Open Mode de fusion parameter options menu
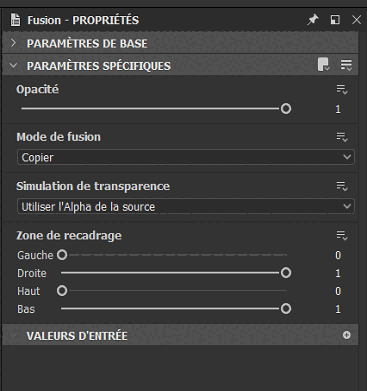Image resolution: width=367 pixels, height=391 pixels. pyautogui.click(x=342, y=137)
